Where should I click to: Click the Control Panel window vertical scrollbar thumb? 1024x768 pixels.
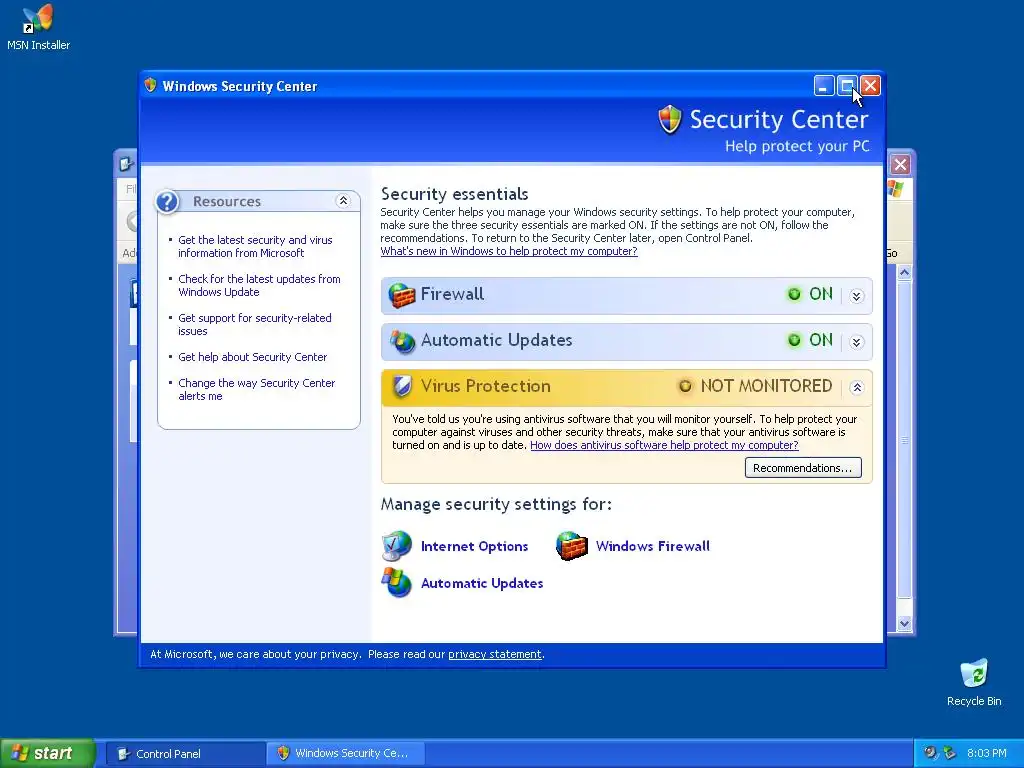(x=904, y=440)
